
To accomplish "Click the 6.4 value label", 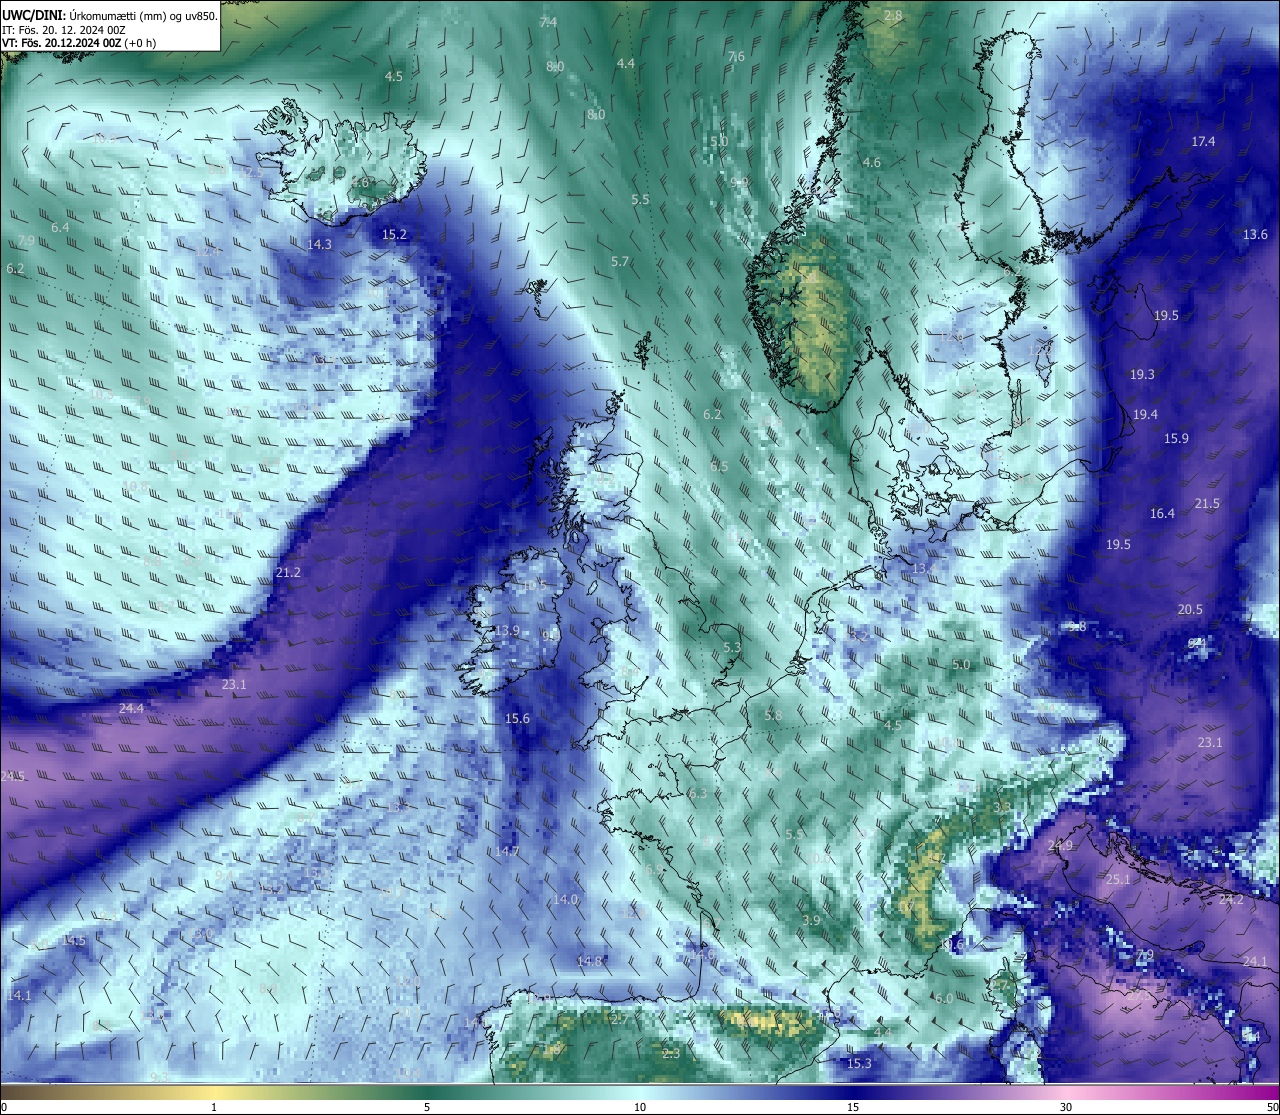I will click(x=60, y=228).
